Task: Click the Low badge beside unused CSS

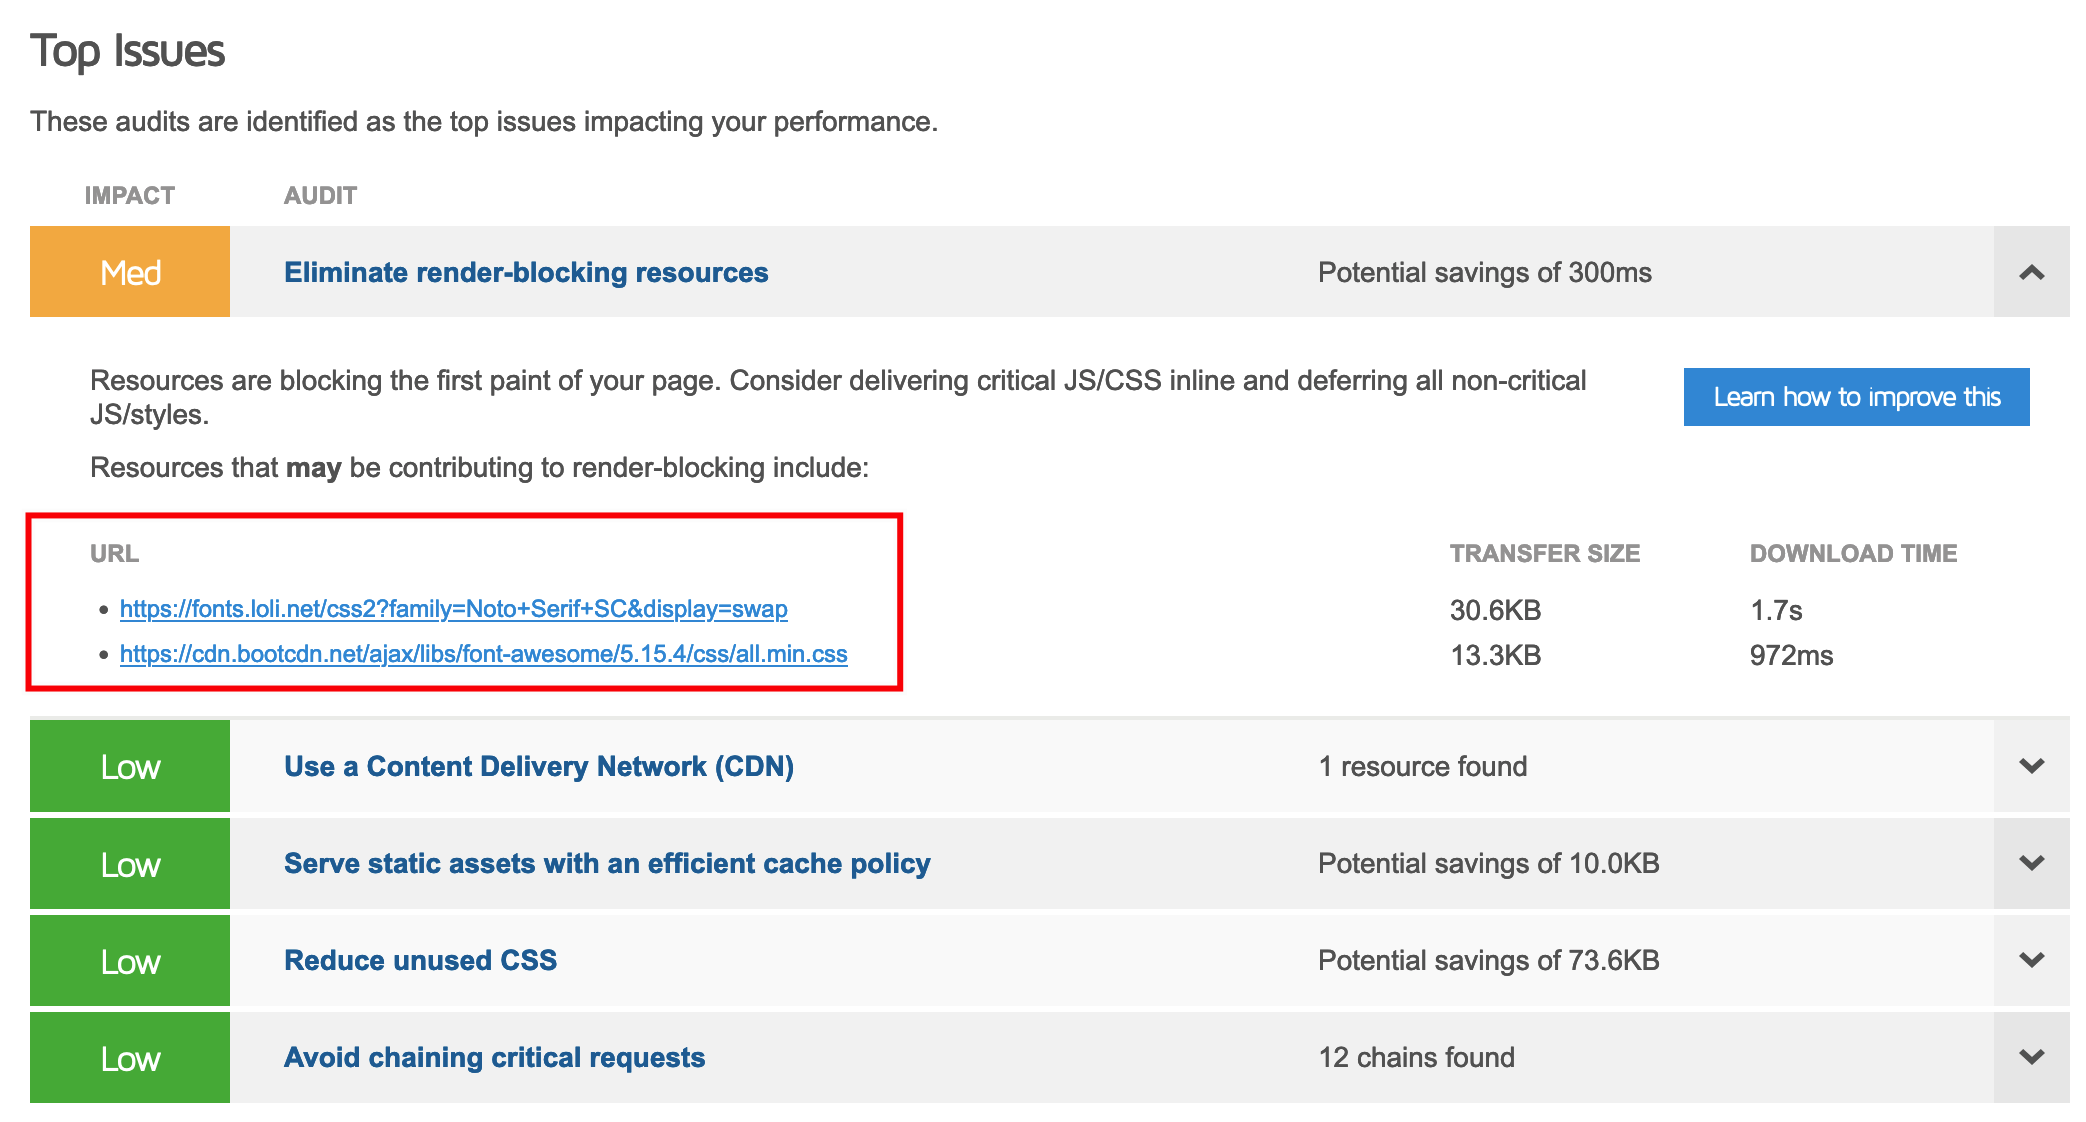Action: coord(130,960)
